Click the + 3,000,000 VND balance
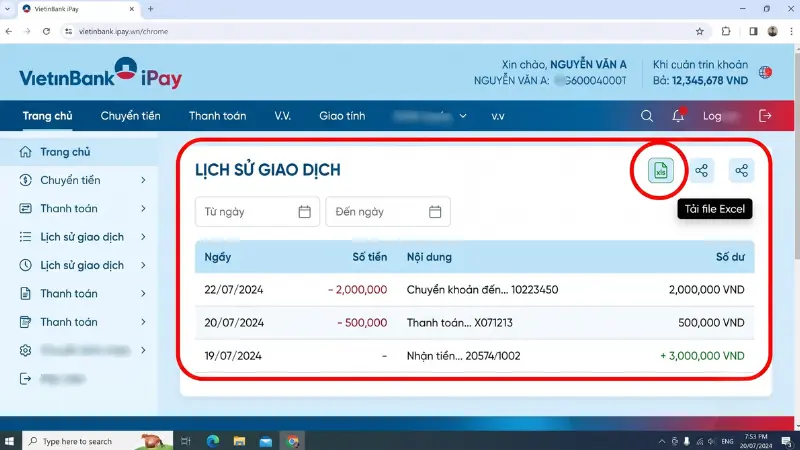The width and height of the screenshot is (800, 450). [x=702, y=356]
